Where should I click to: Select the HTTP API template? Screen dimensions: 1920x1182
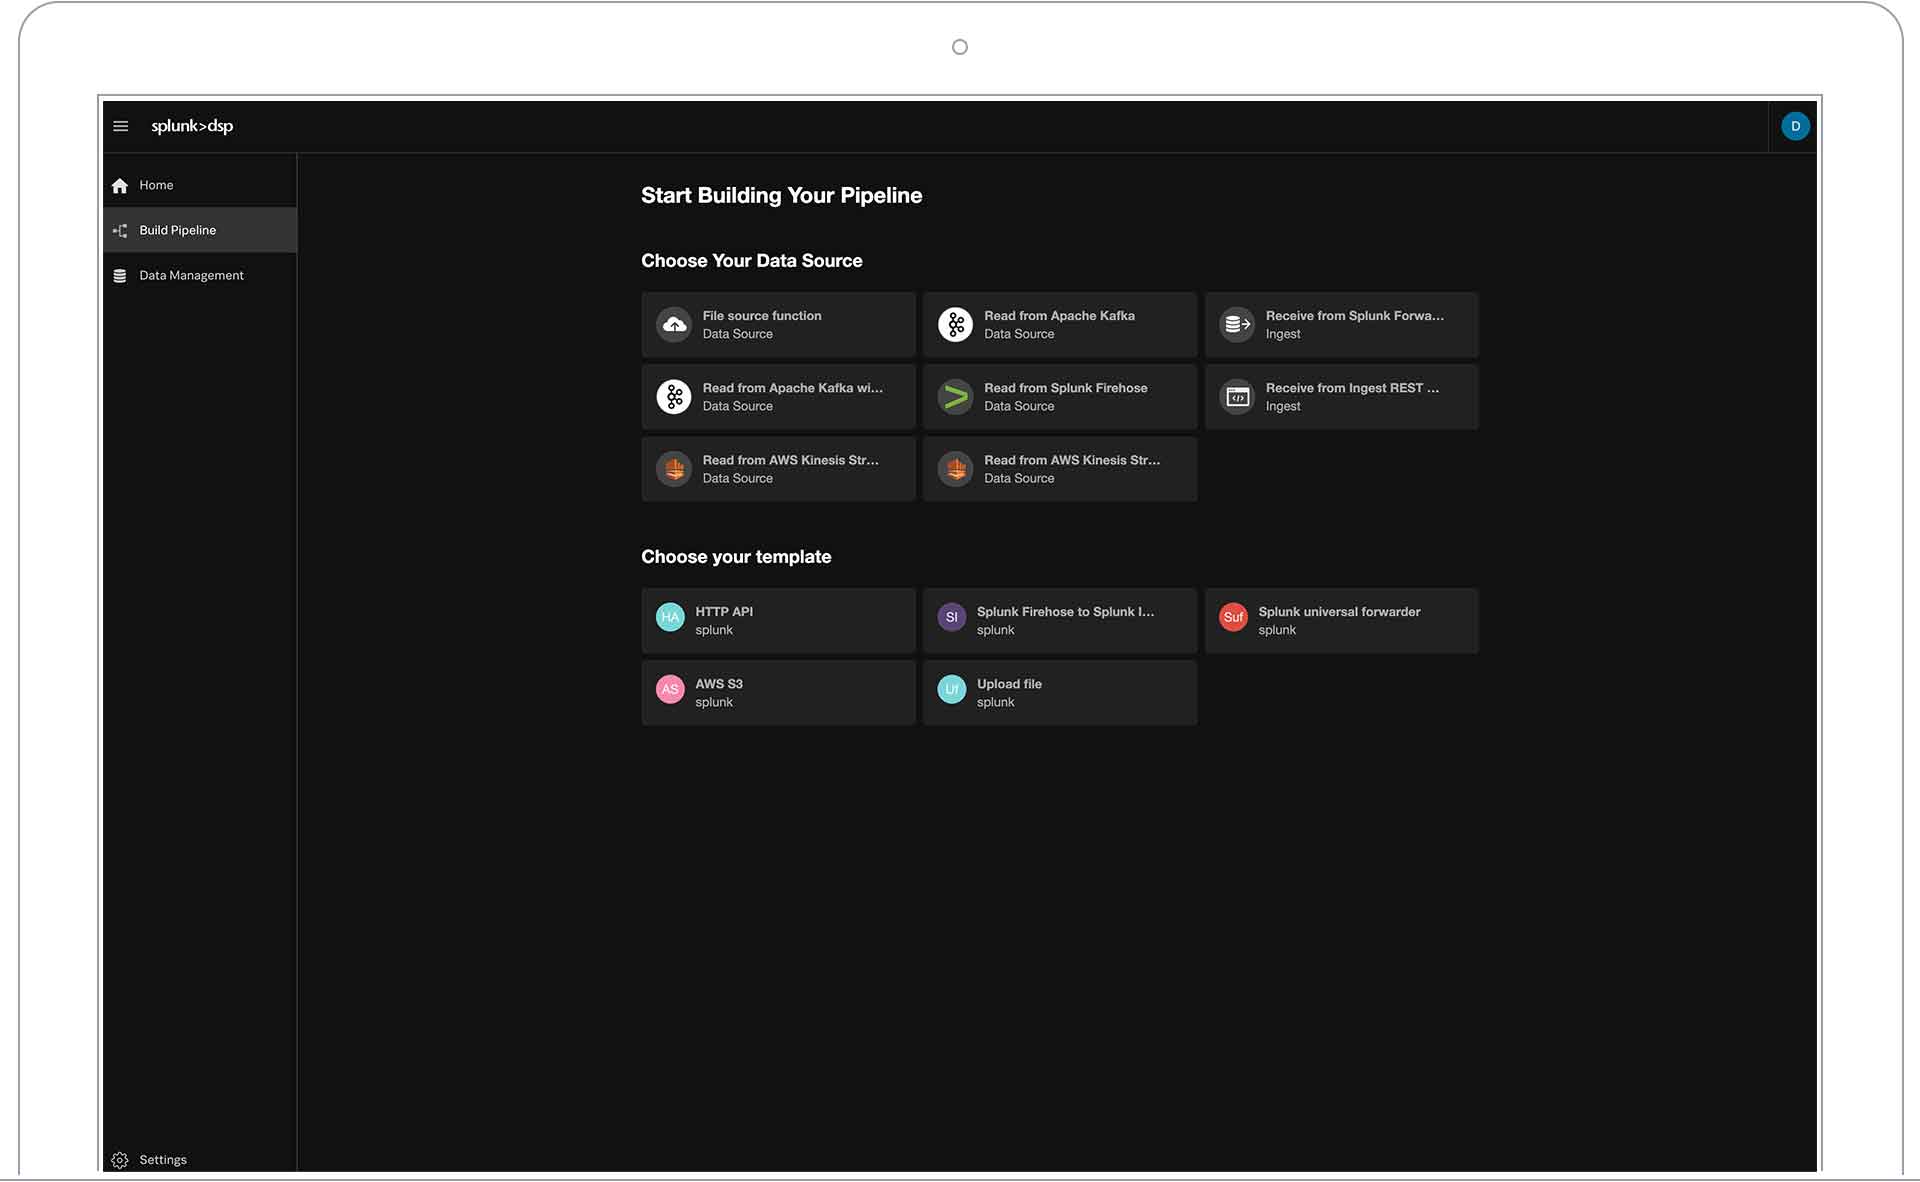click(x=778, y=621)
